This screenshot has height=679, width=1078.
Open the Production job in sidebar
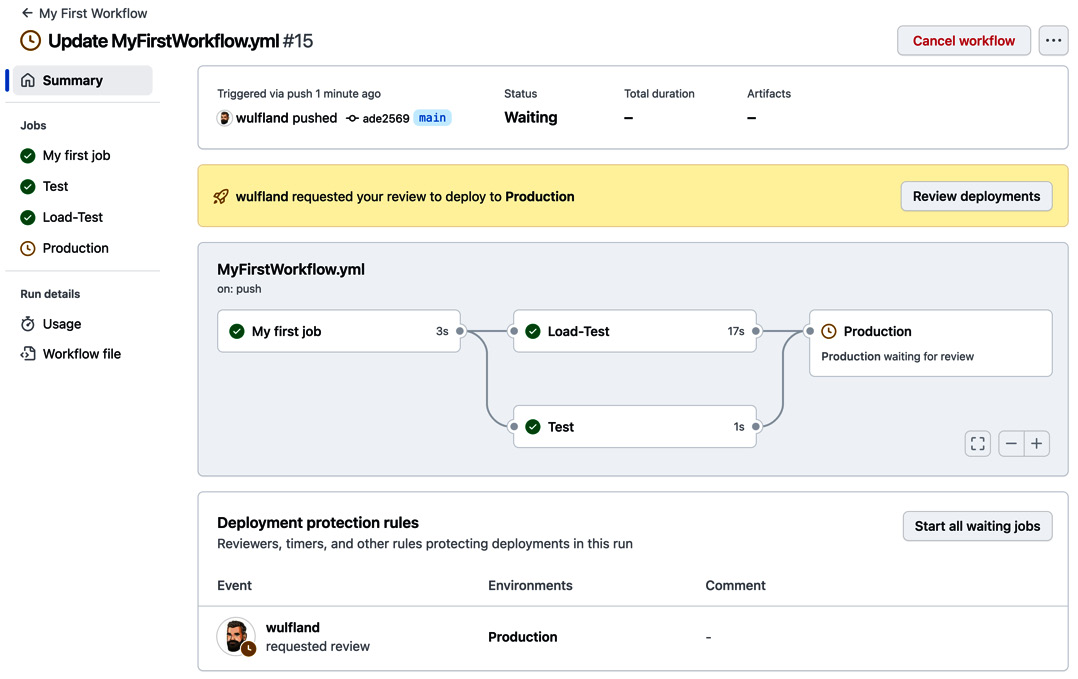[x=76, y=248]
